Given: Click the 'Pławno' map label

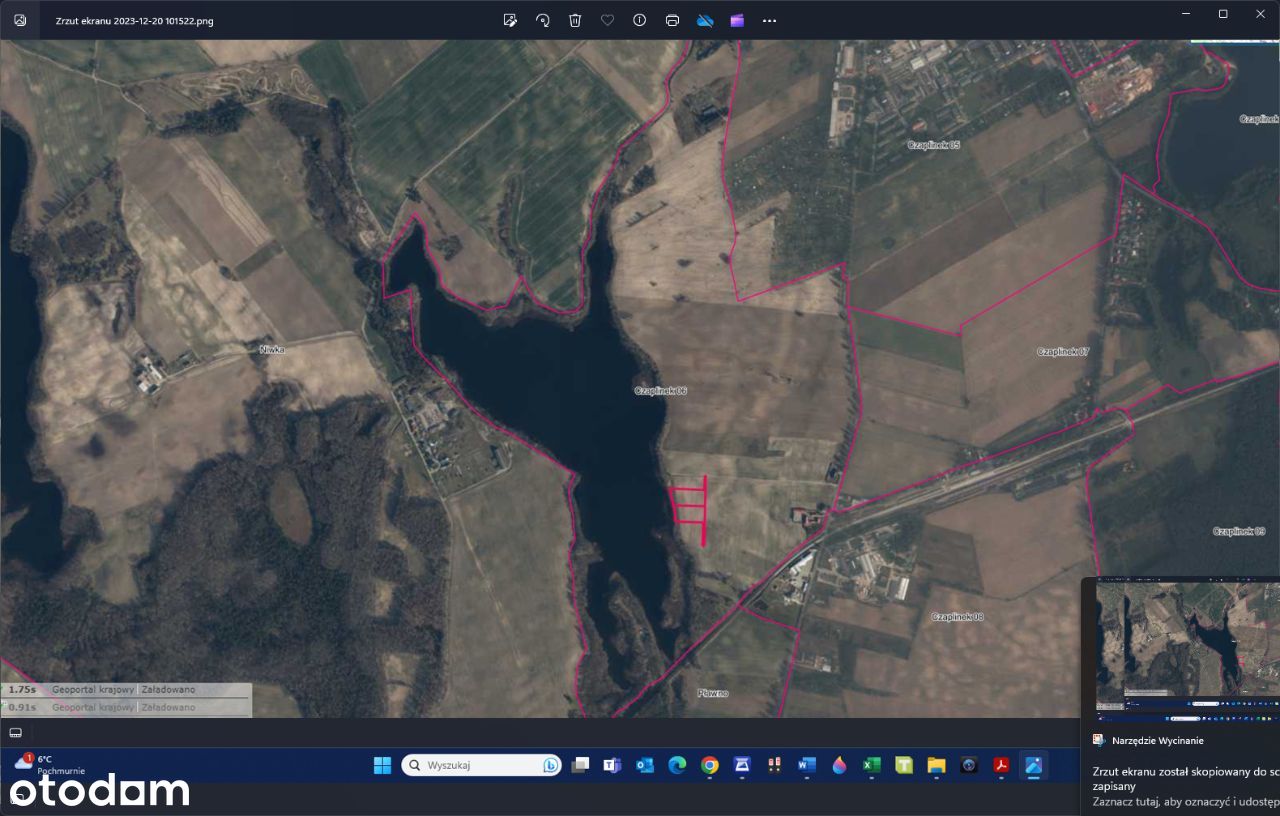Looking at the screenshot, I should (713, 693).
